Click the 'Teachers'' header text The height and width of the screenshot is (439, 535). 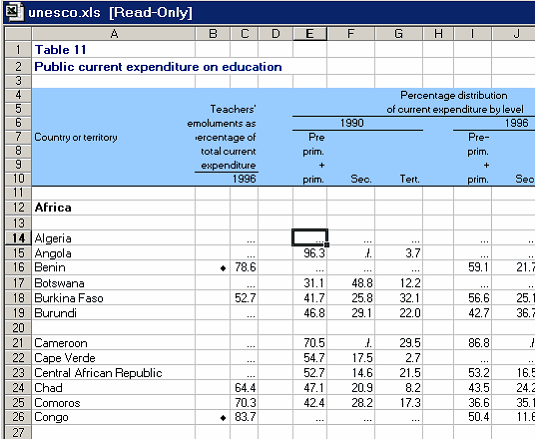pyautogui.click(x=233, y=109)
